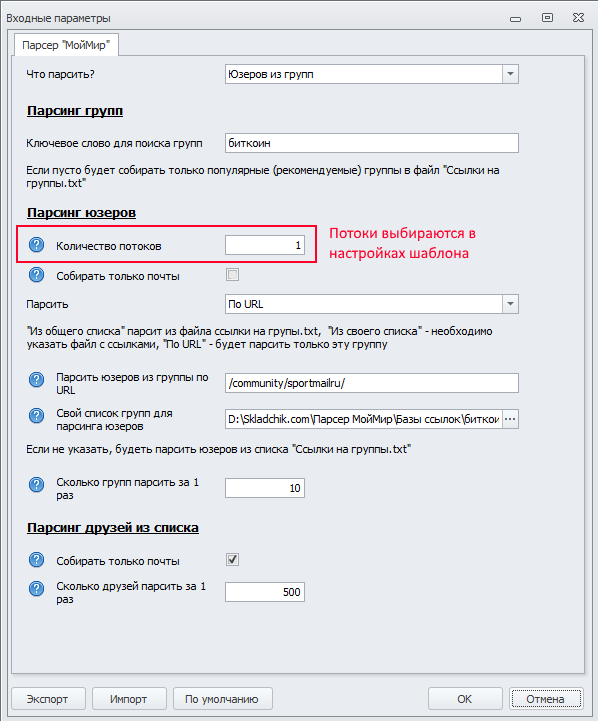Select the Парсер "МойМир" tab
The width and height of the screenshot is (598, 721).
click(x=66, y=45)
